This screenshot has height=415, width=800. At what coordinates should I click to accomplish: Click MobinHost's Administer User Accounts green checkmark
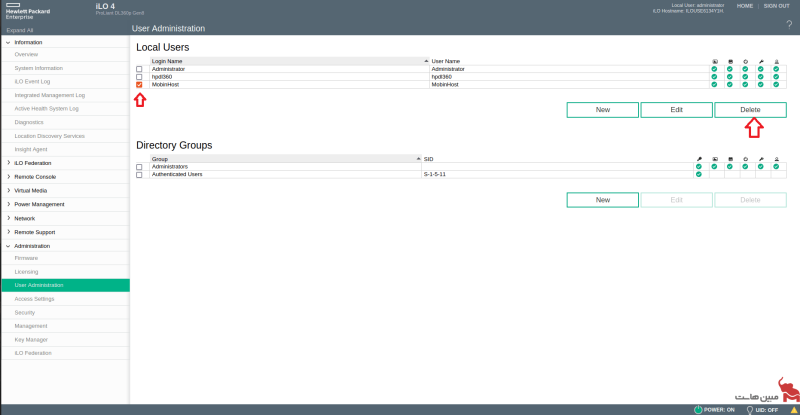point(776,84)
